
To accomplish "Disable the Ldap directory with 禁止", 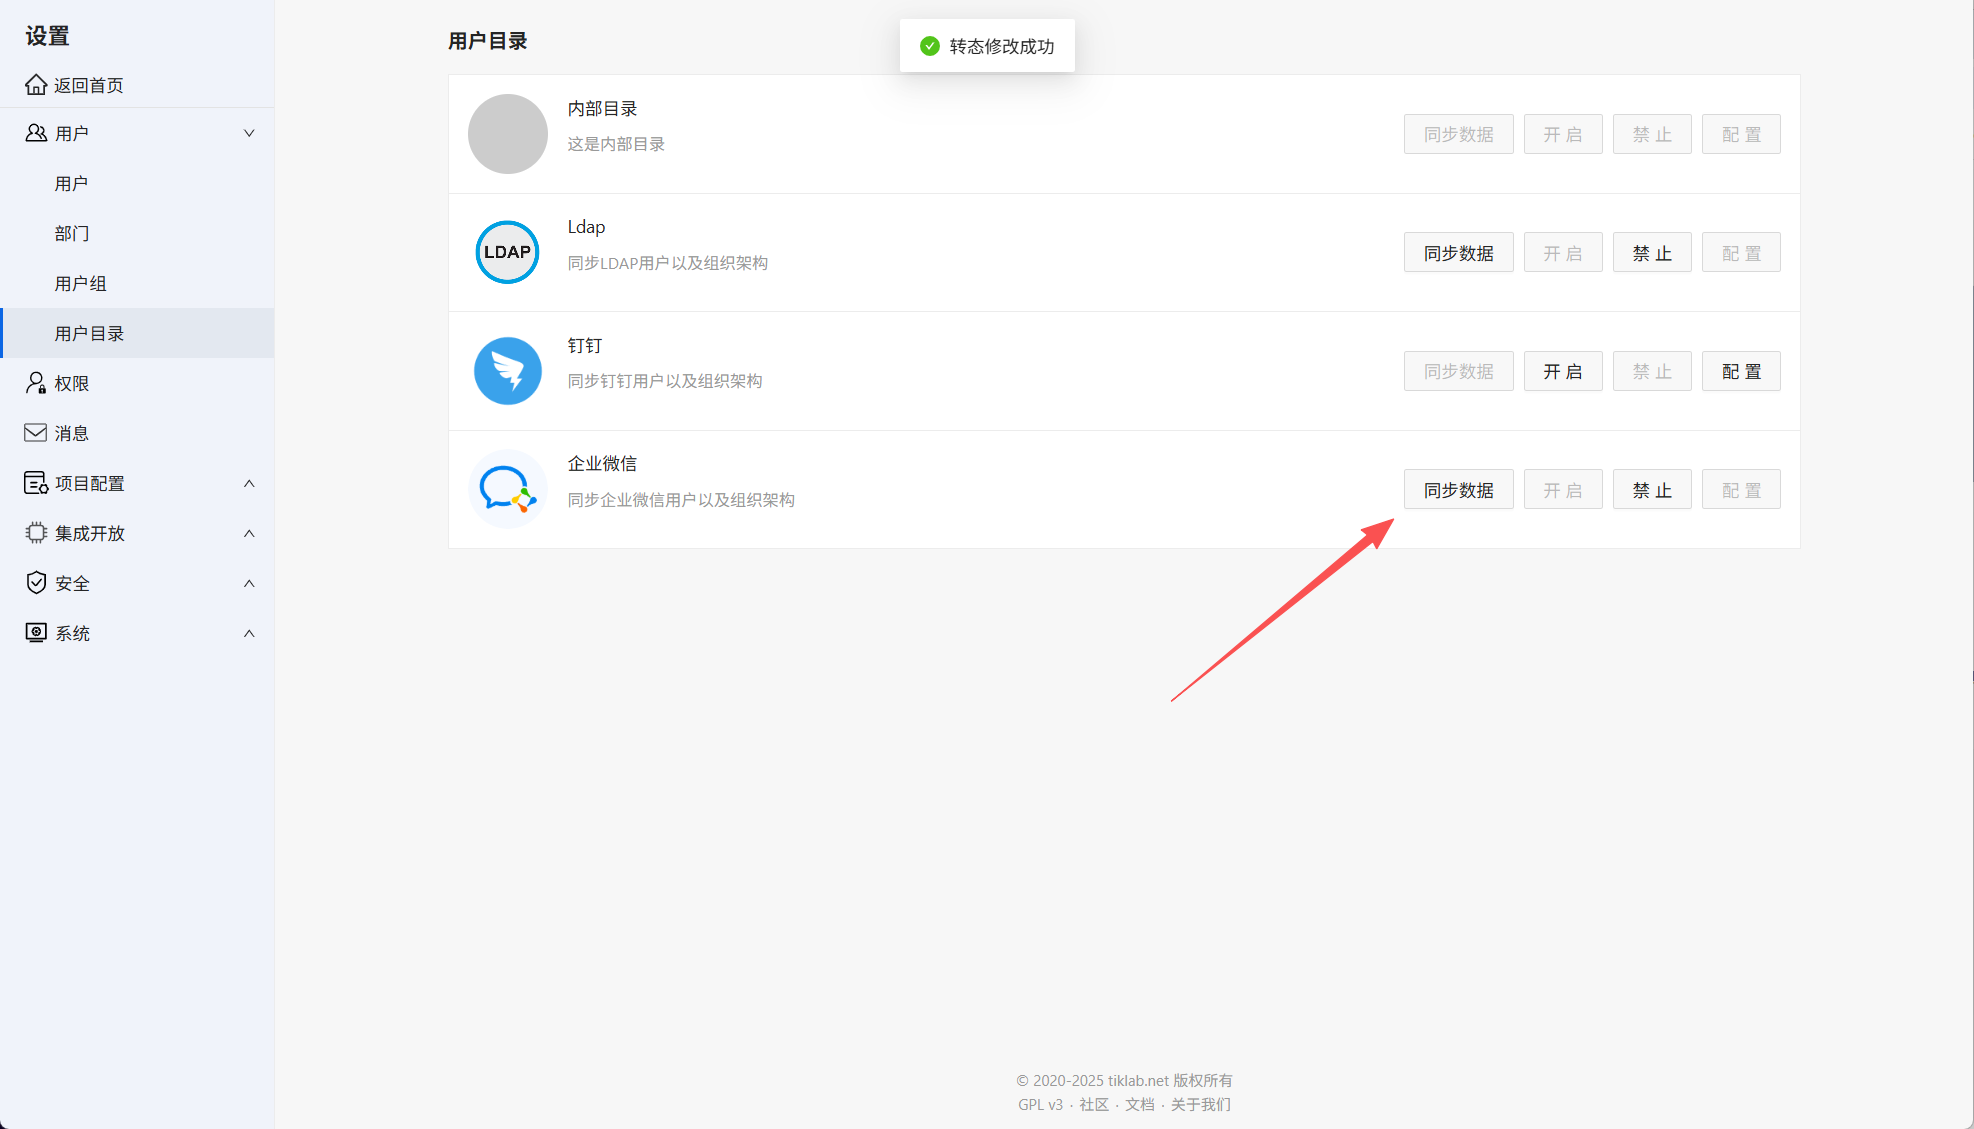I will tap(1651, 253).
